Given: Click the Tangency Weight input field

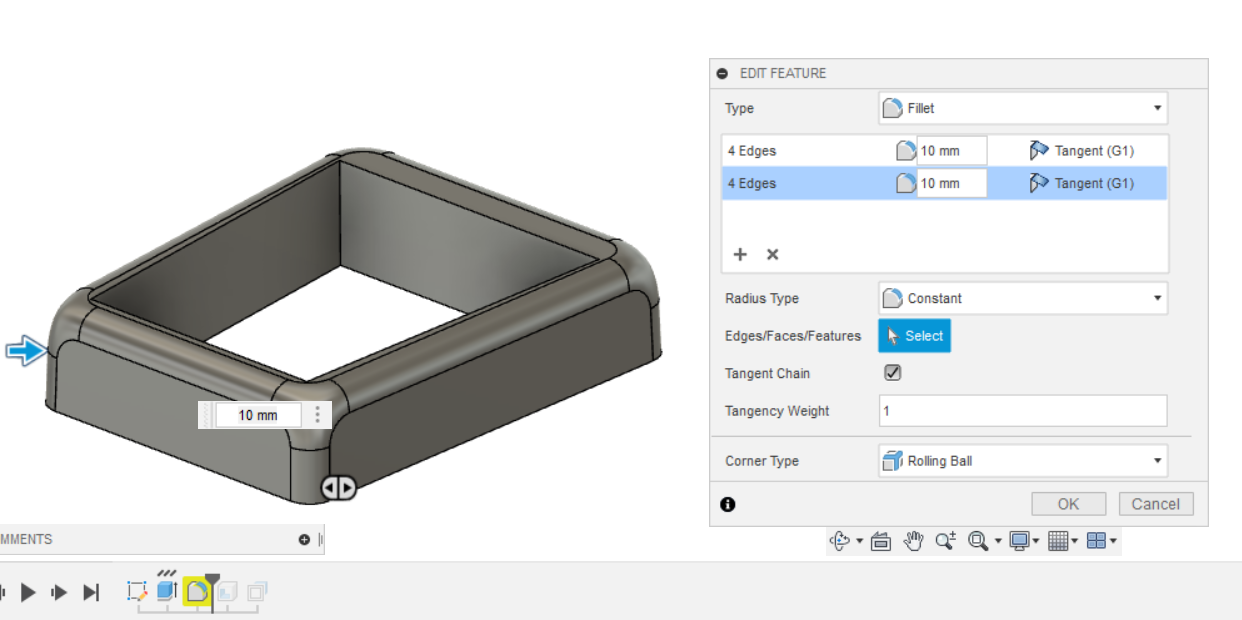Looking at the screenshot, I should (x=1022, y=411).
